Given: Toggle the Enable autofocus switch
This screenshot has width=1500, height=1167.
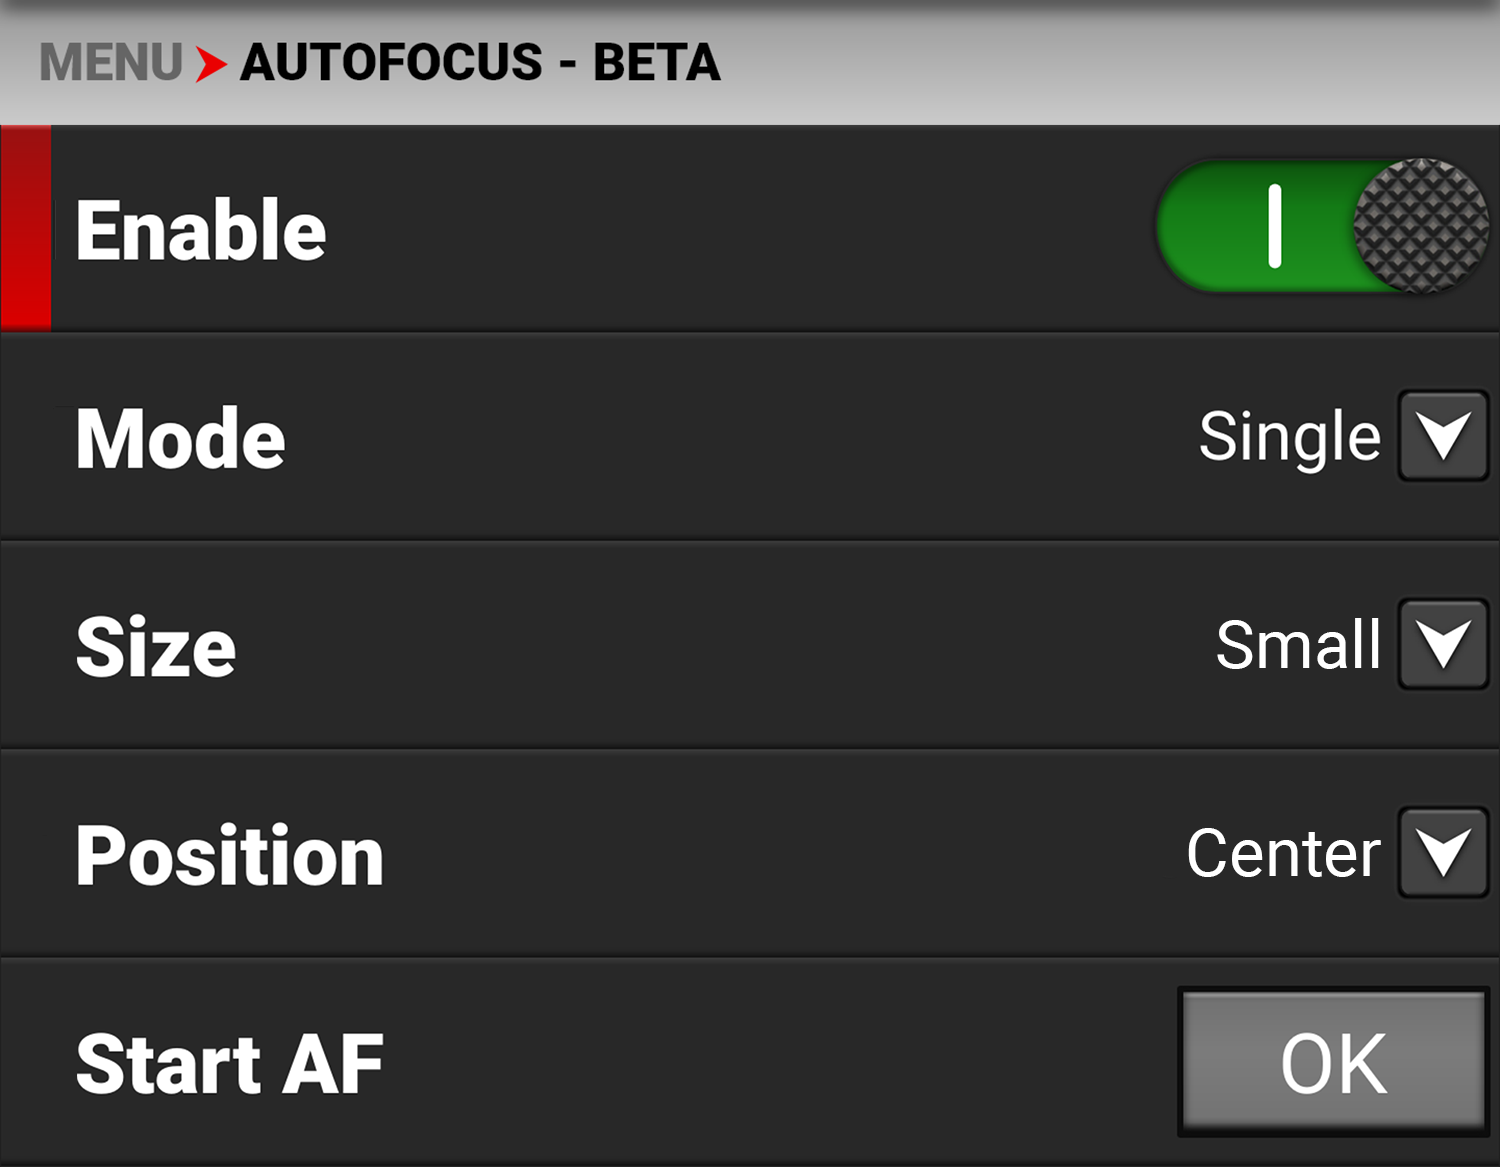Looking at the screenshot, I should [1321, 226].
